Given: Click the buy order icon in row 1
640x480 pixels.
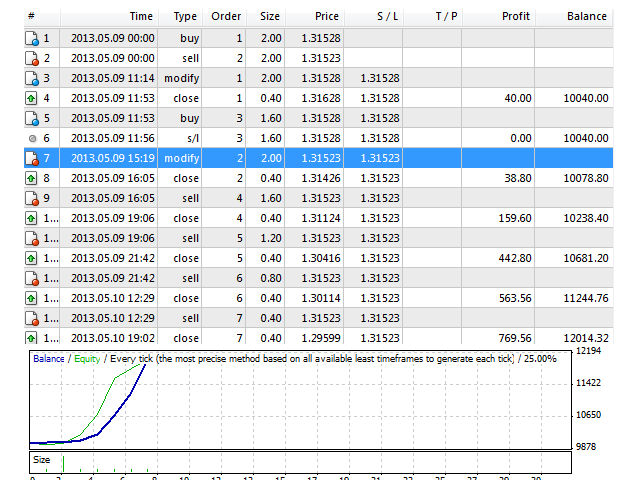Looking at the screenshot, I should [x=32, y=38].
